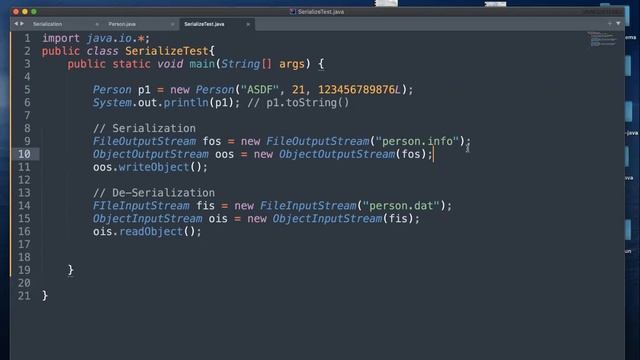Screen dimensions: 640x360
Task: Click "args" parameter on line 3
Action: [292, 64]
